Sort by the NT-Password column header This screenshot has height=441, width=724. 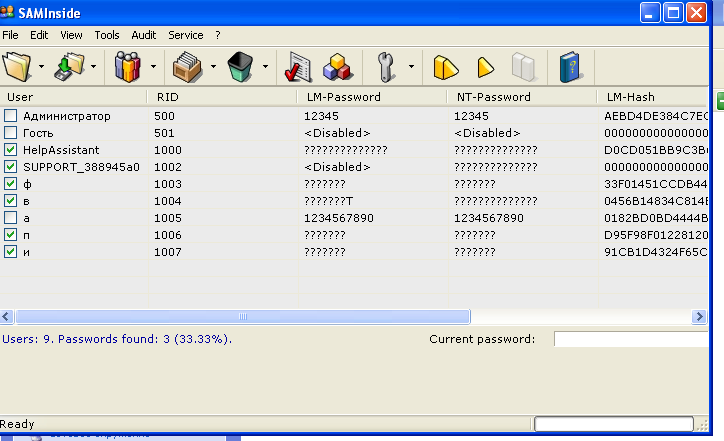pyautogui.click(x=522, y=97)
